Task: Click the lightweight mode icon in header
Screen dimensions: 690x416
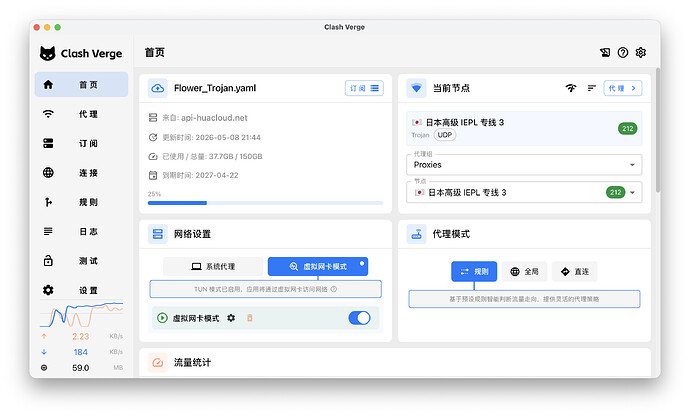Action: (x=605, y=53)
